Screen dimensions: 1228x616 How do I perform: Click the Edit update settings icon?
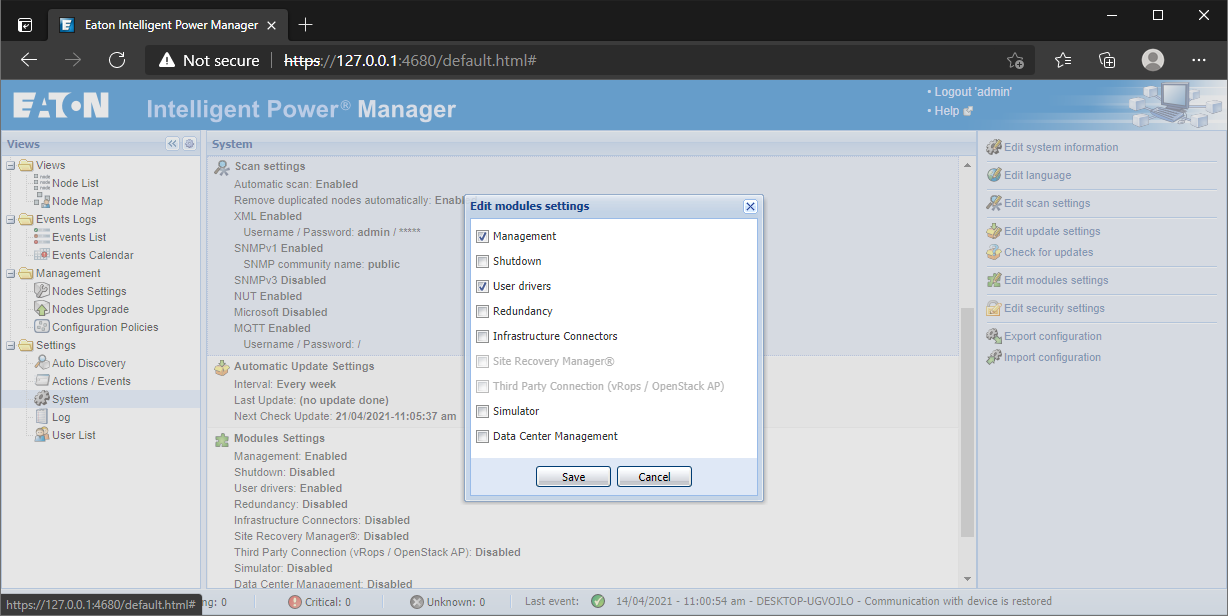click(994, 231)
